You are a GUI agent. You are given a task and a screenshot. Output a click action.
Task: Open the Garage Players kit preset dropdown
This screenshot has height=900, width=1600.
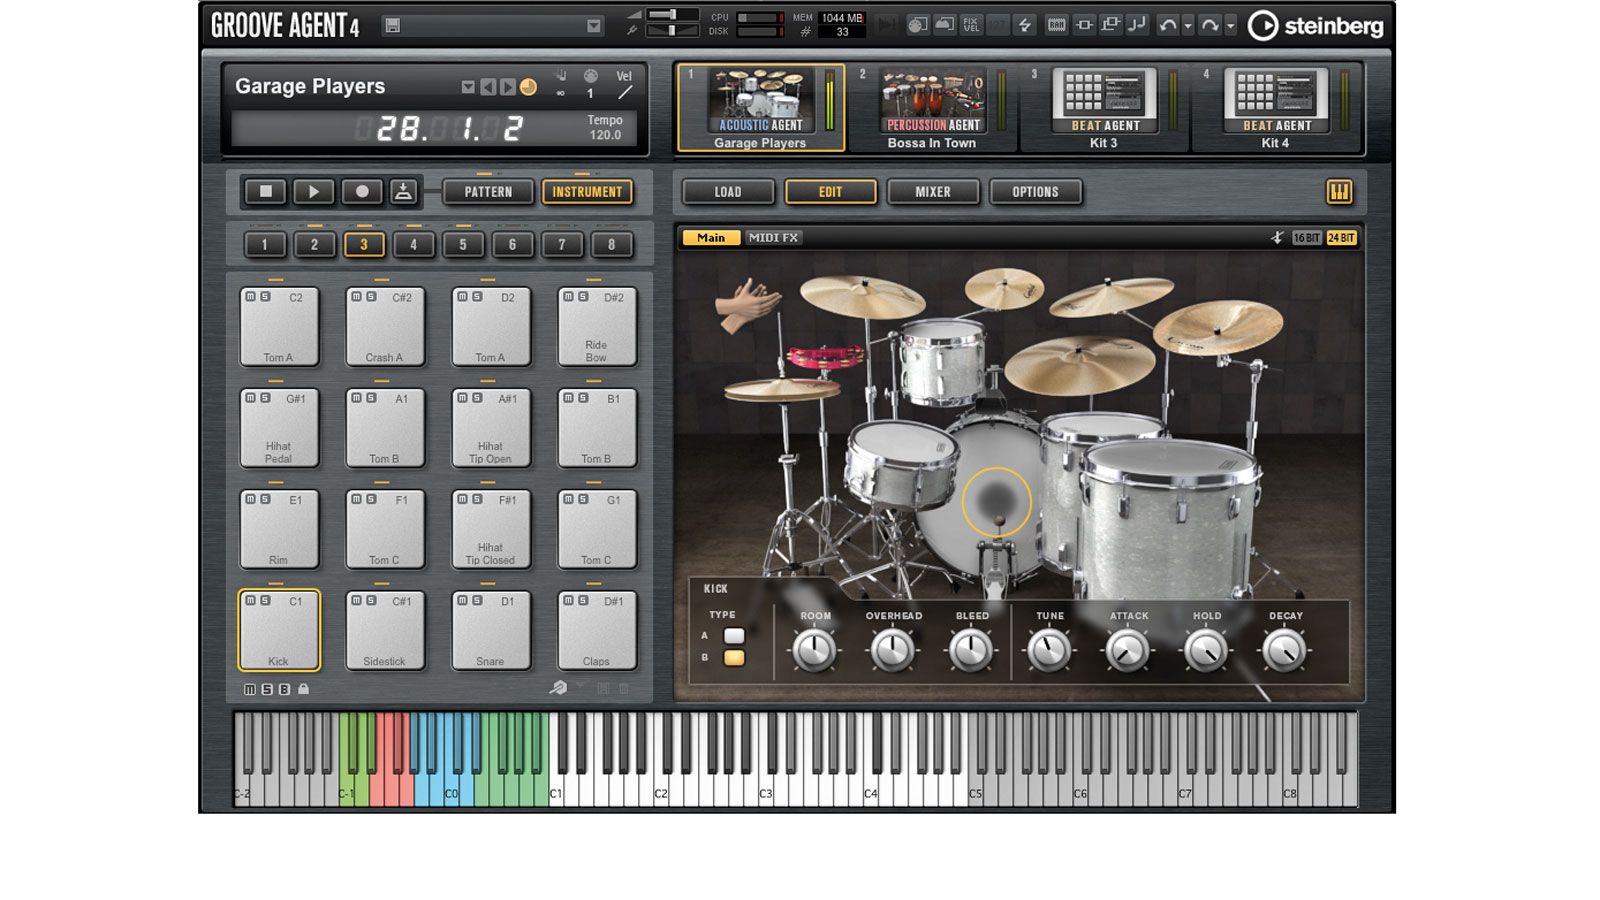(467, 88)
